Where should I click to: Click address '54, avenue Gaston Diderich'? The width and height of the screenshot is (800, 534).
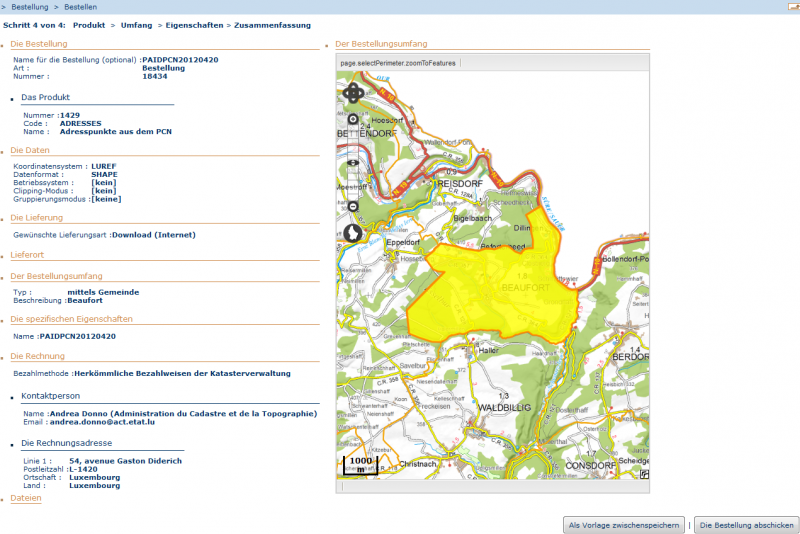click(126, 461)
